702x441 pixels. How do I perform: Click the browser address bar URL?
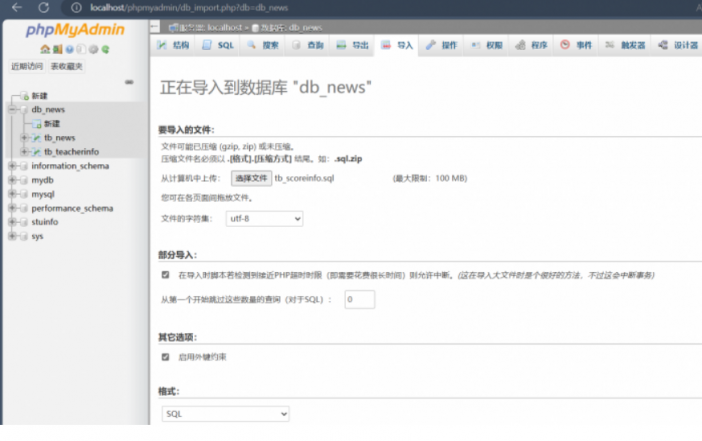pyautogui.click(x=189, y=8)
